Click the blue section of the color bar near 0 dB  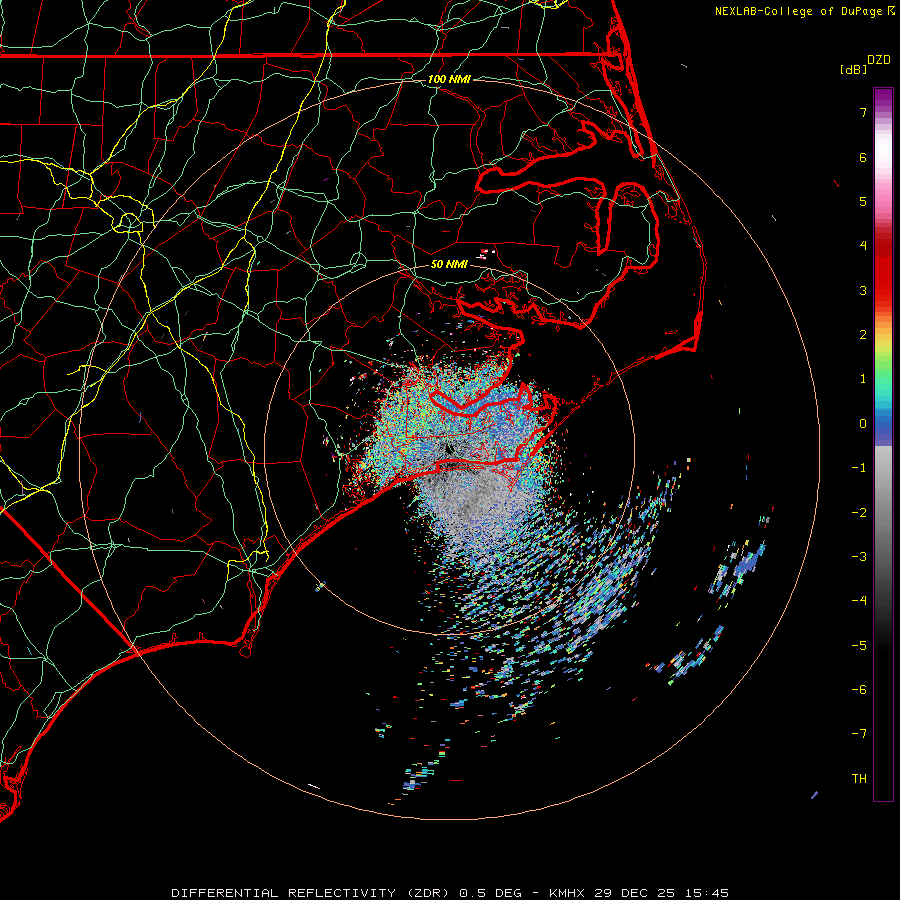(883, 428)
